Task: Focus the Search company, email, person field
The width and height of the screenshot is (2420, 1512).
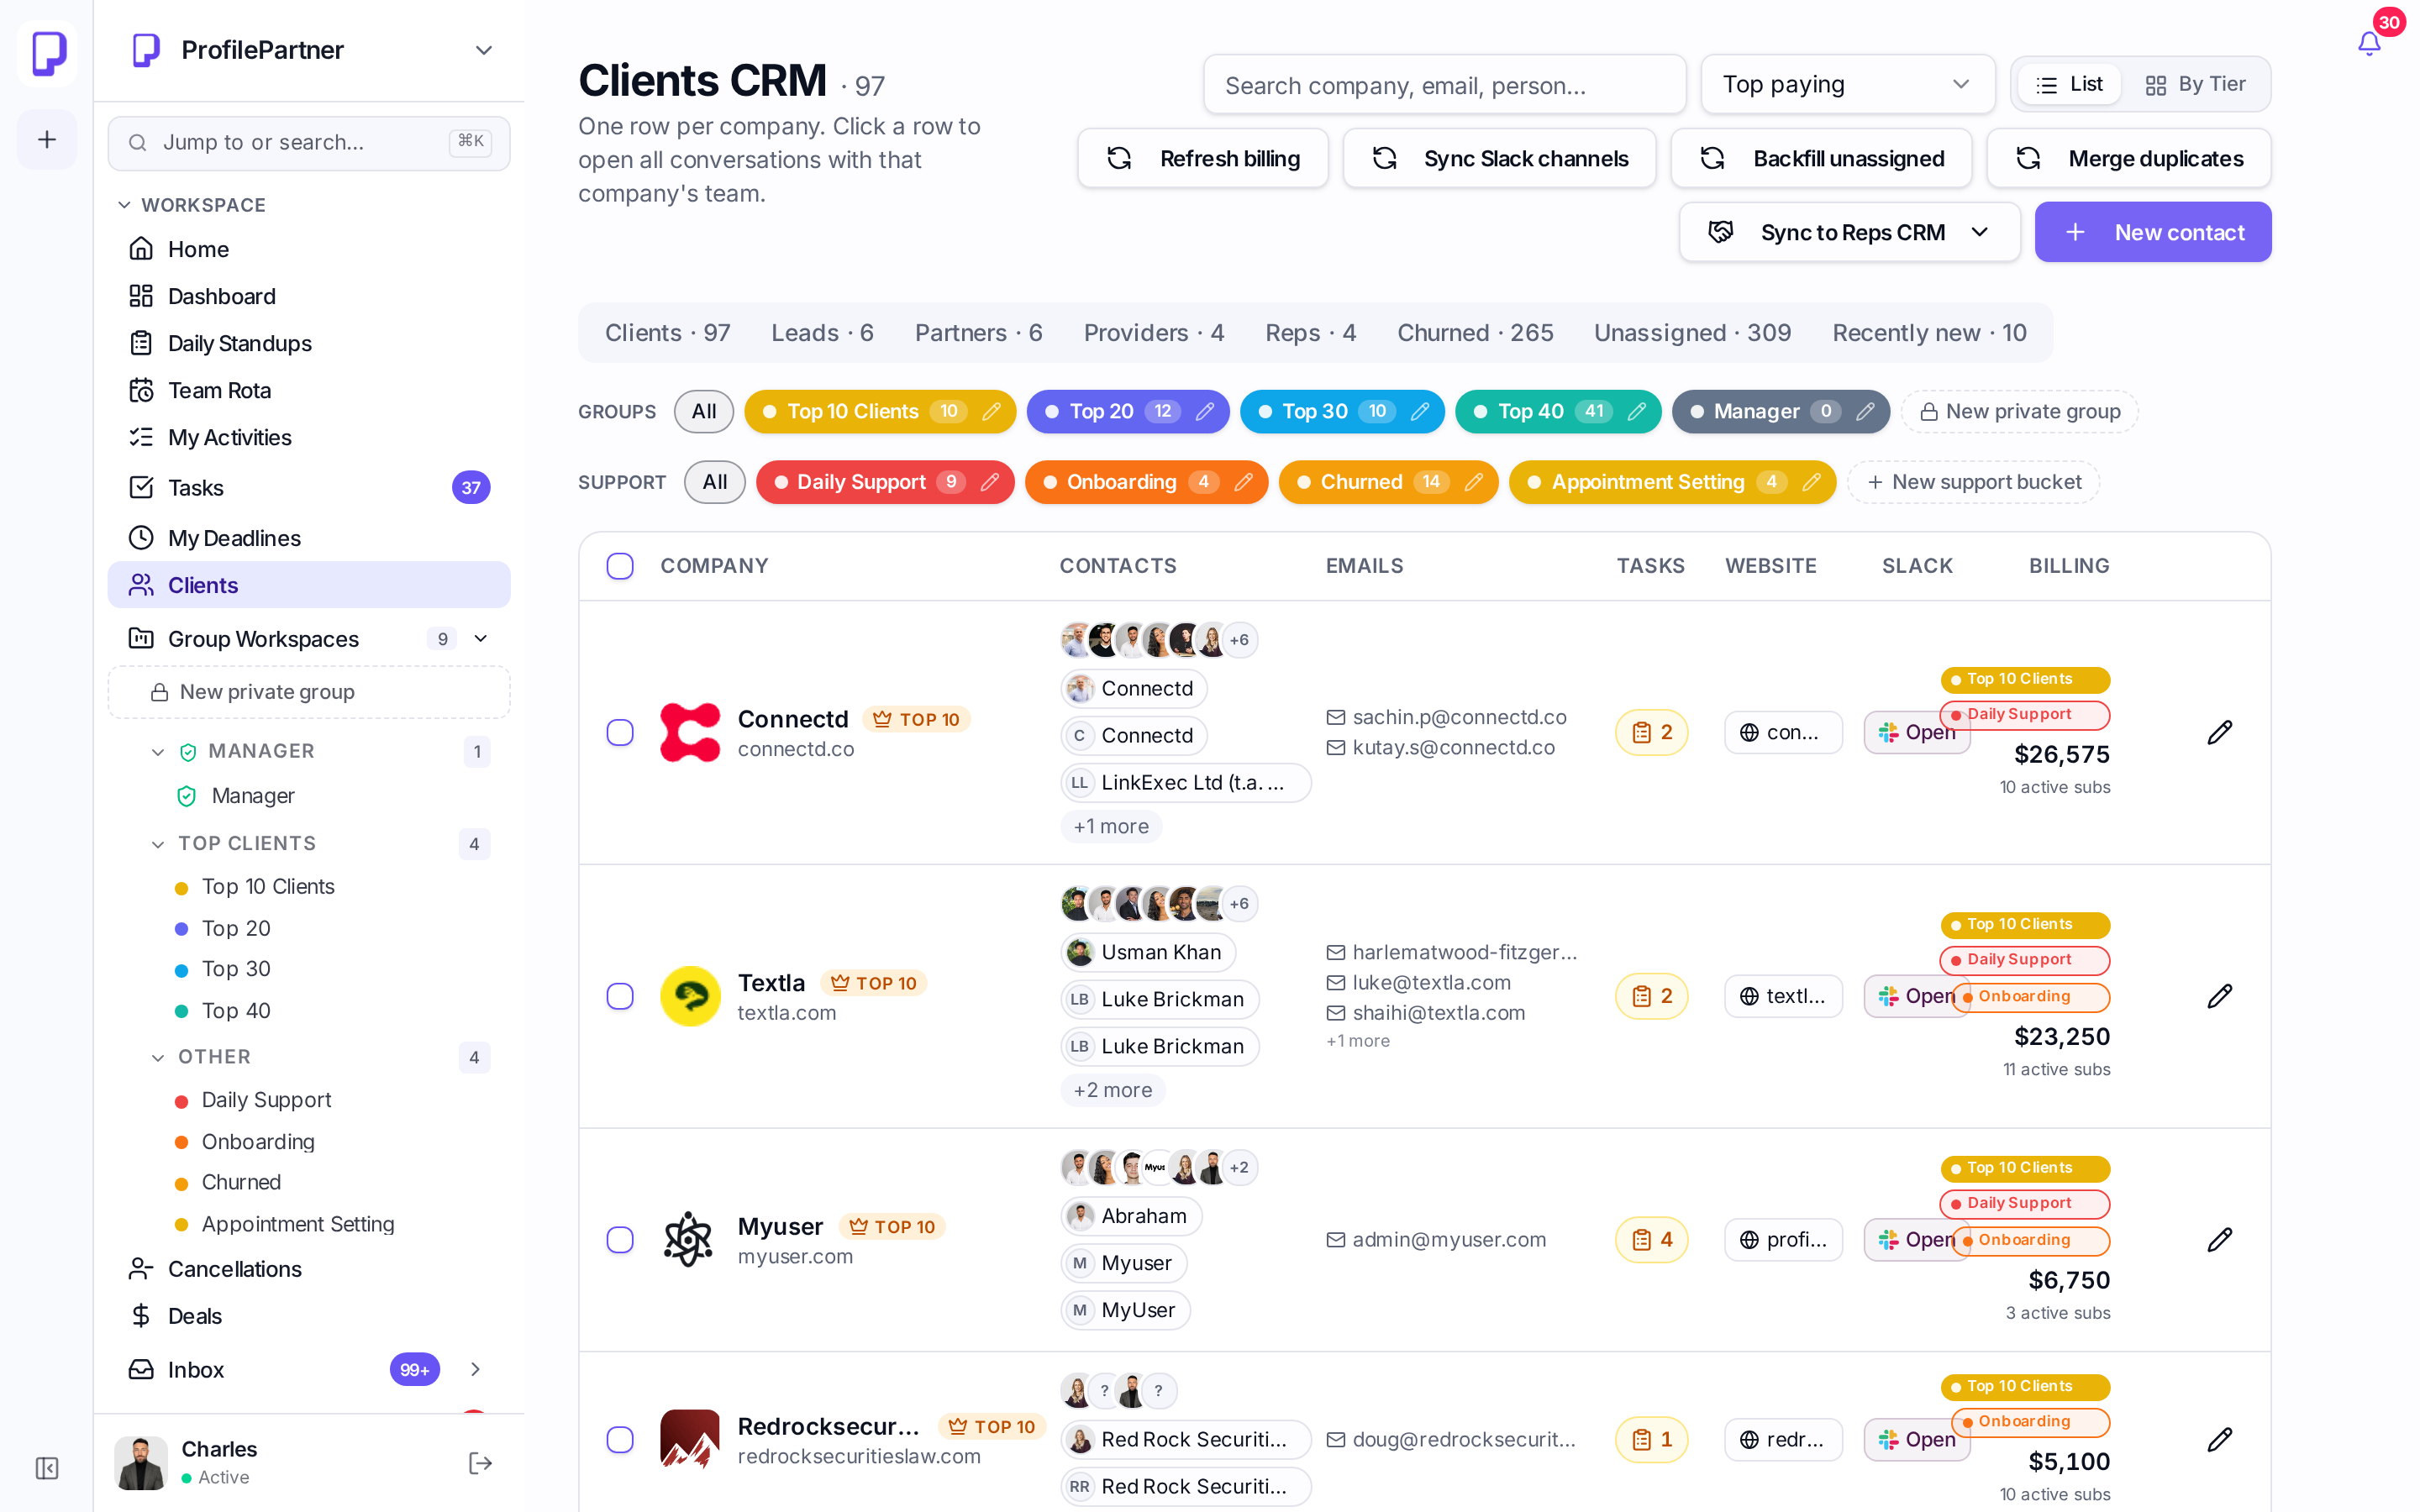Action: 1444,84
